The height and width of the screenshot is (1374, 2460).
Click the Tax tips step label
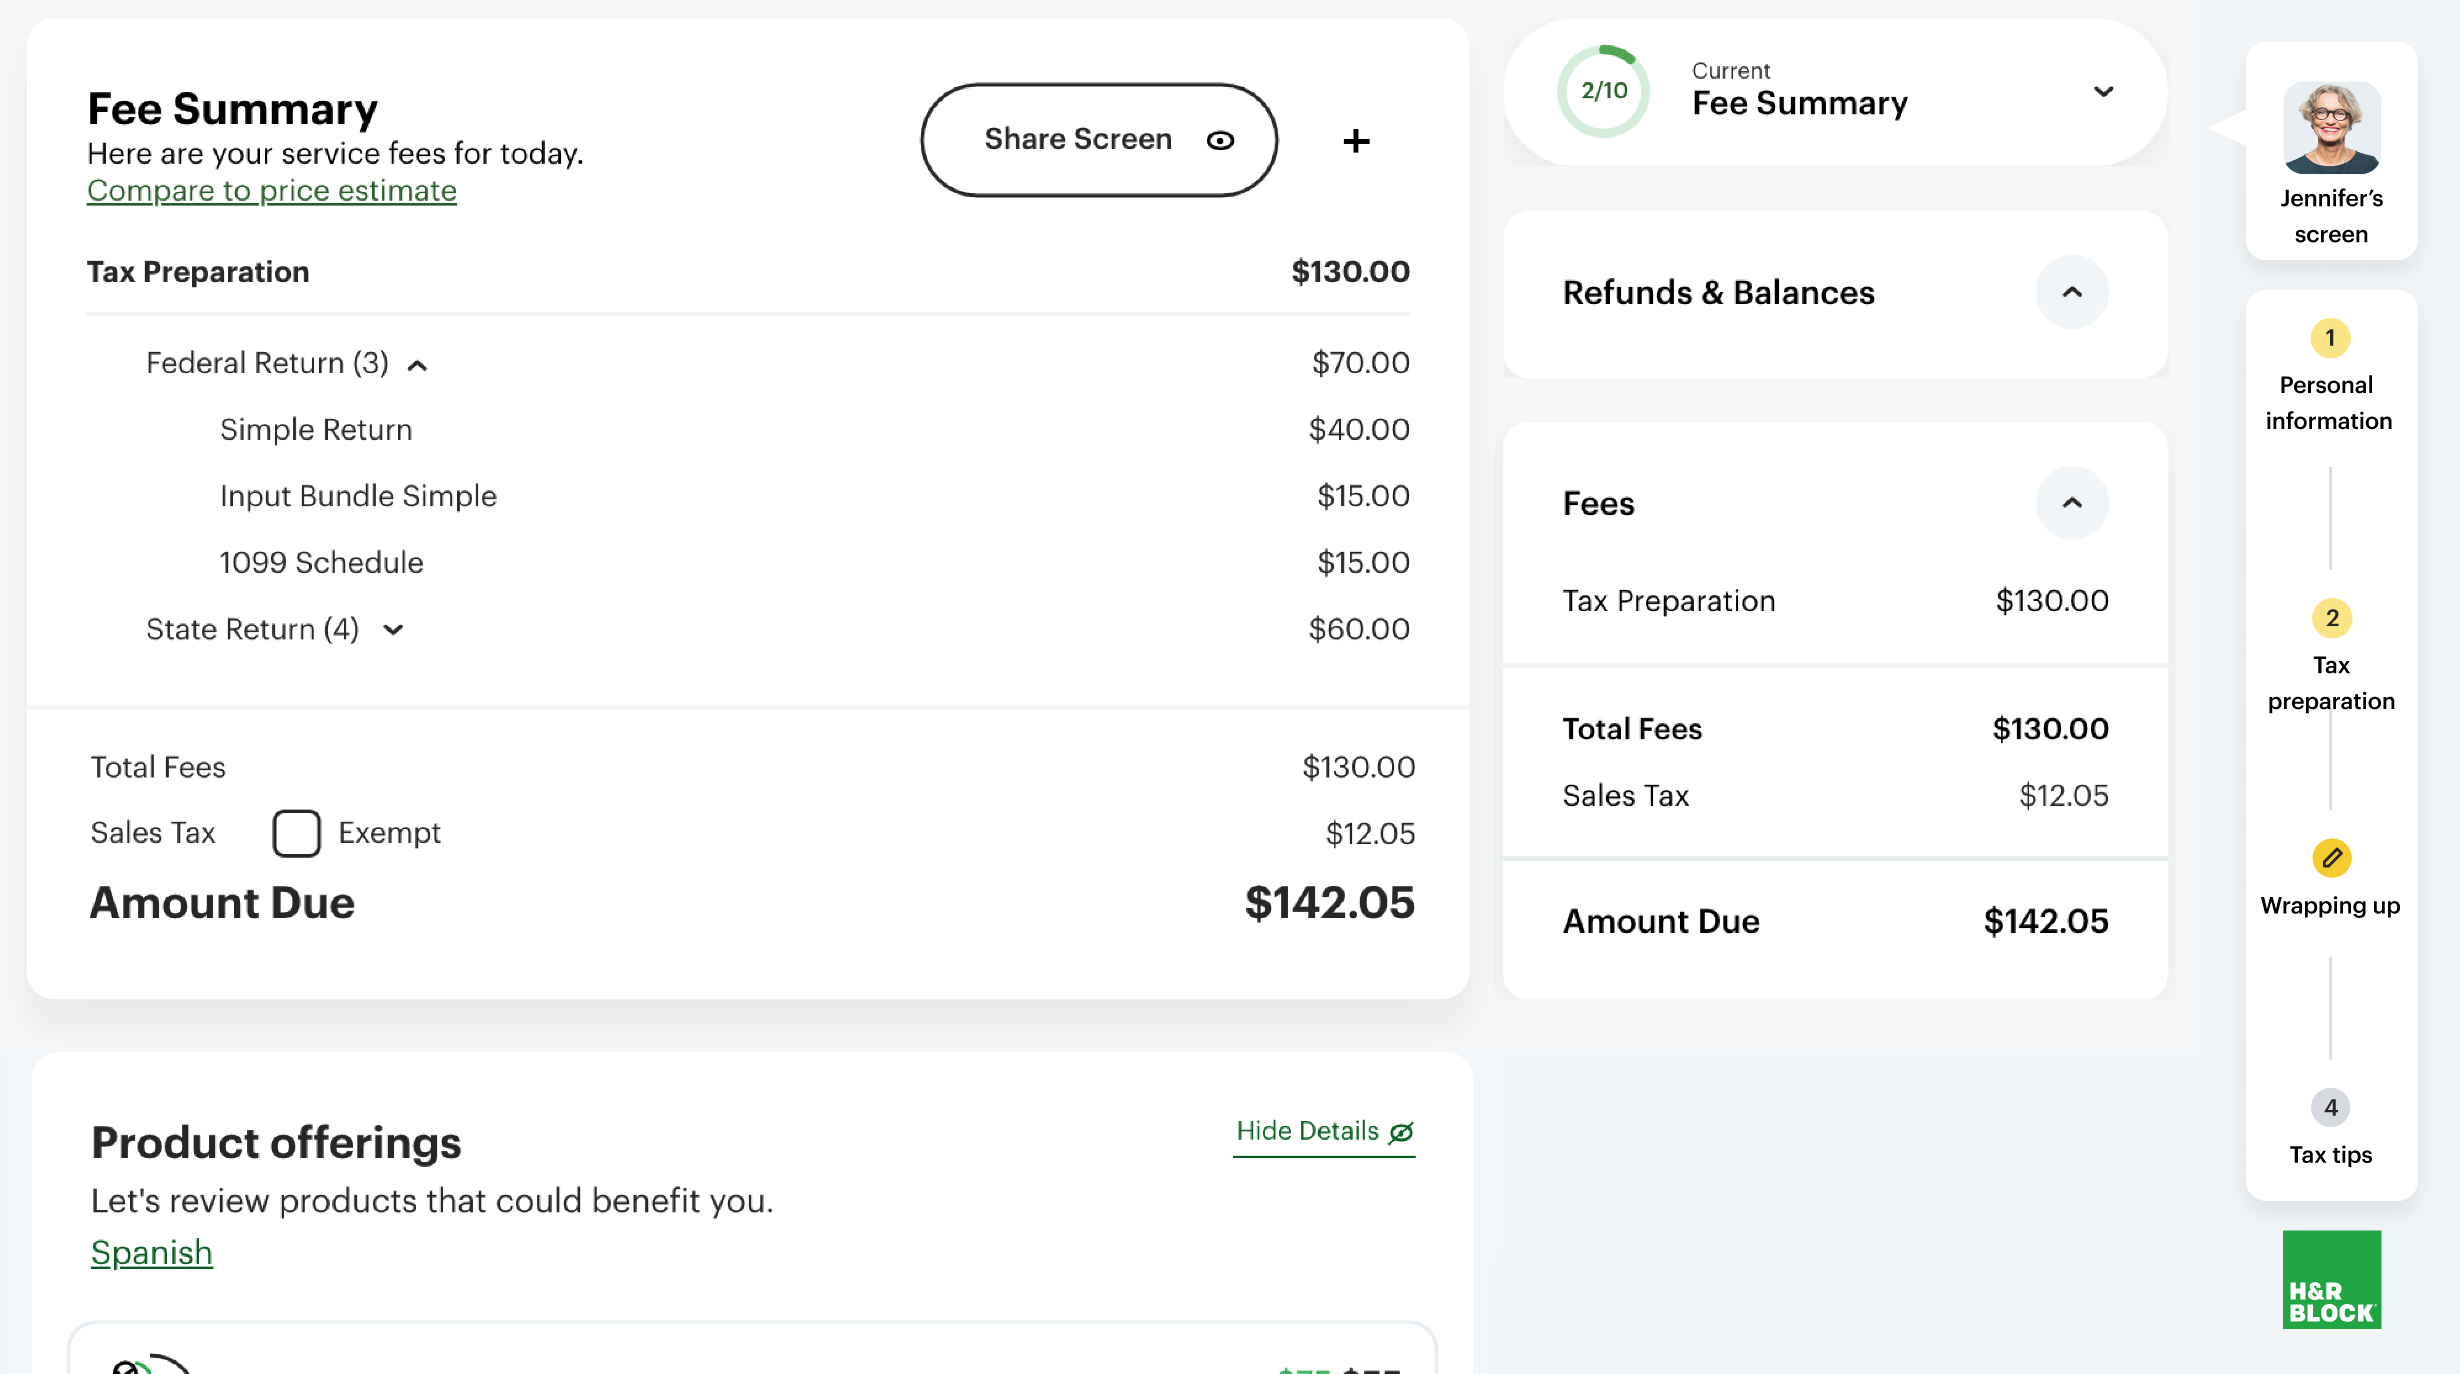2330,1155
